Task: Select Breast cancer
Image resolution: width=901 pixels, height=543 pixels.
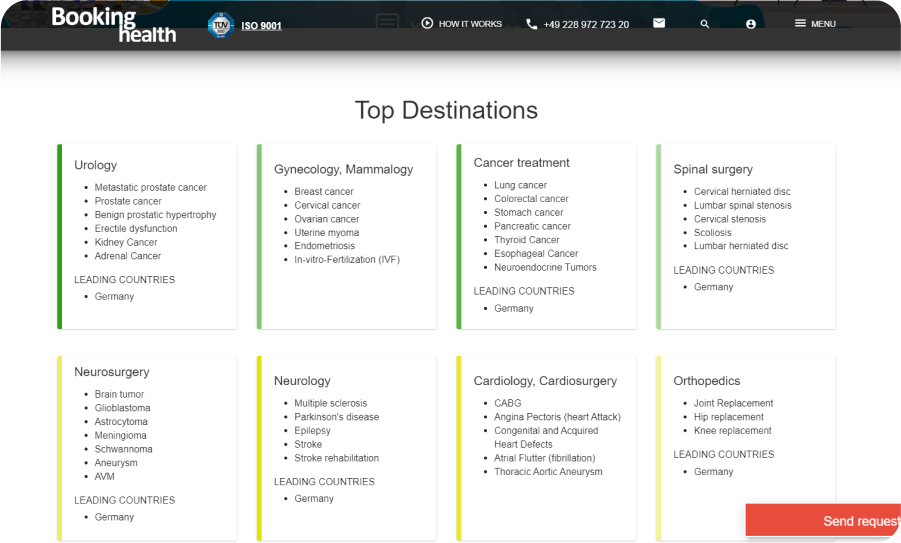Action: [x=324, y=191]
